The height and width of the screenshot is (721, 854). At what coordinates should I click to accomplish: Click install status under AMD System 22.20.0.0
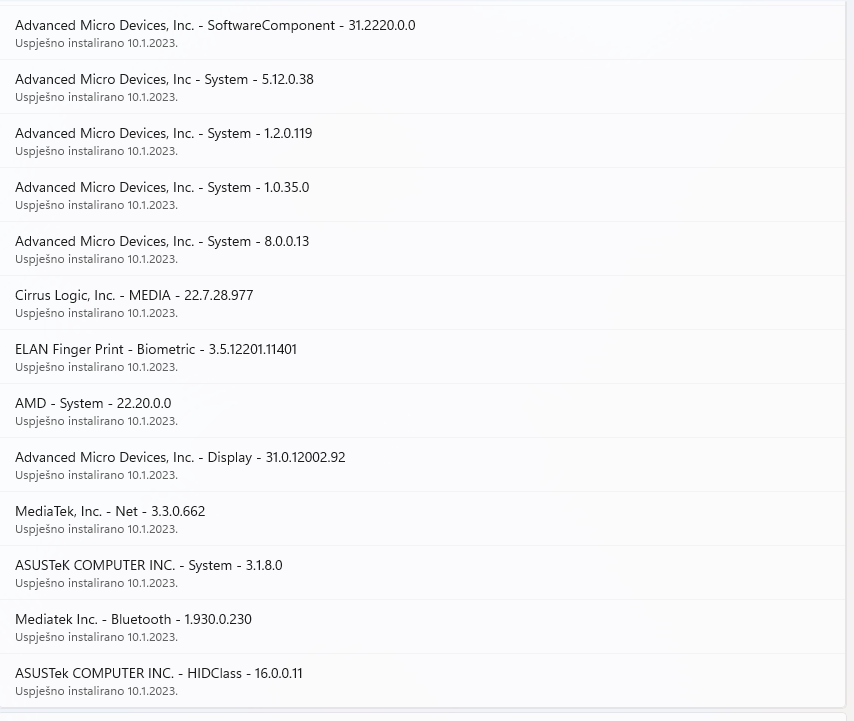click(96, 421)
